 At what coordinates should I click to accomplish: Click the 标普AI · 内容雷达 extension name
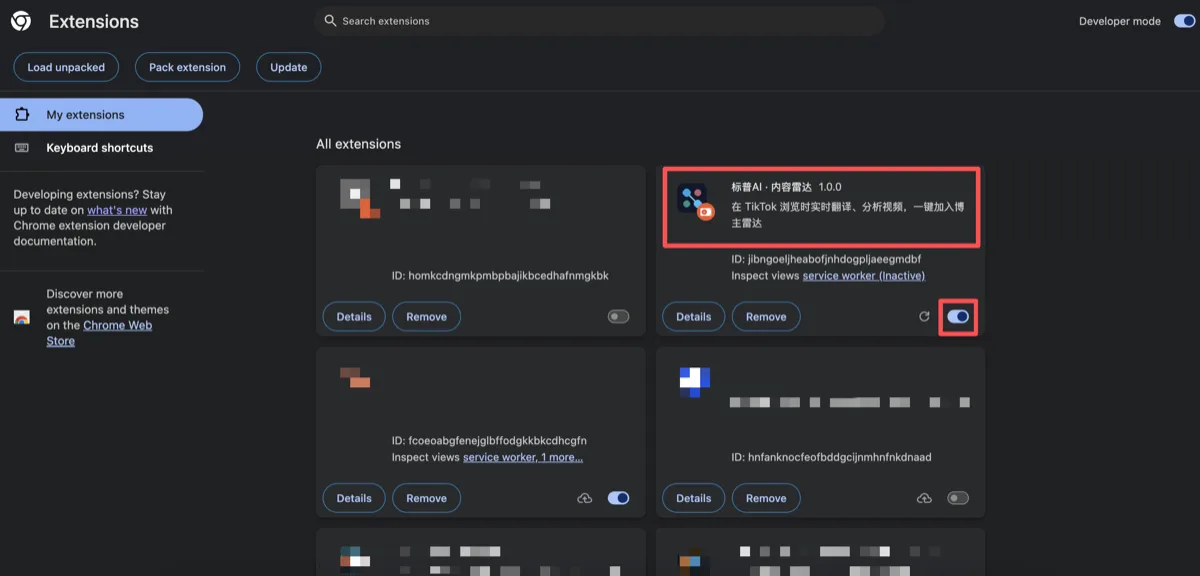tap(771, 187)
